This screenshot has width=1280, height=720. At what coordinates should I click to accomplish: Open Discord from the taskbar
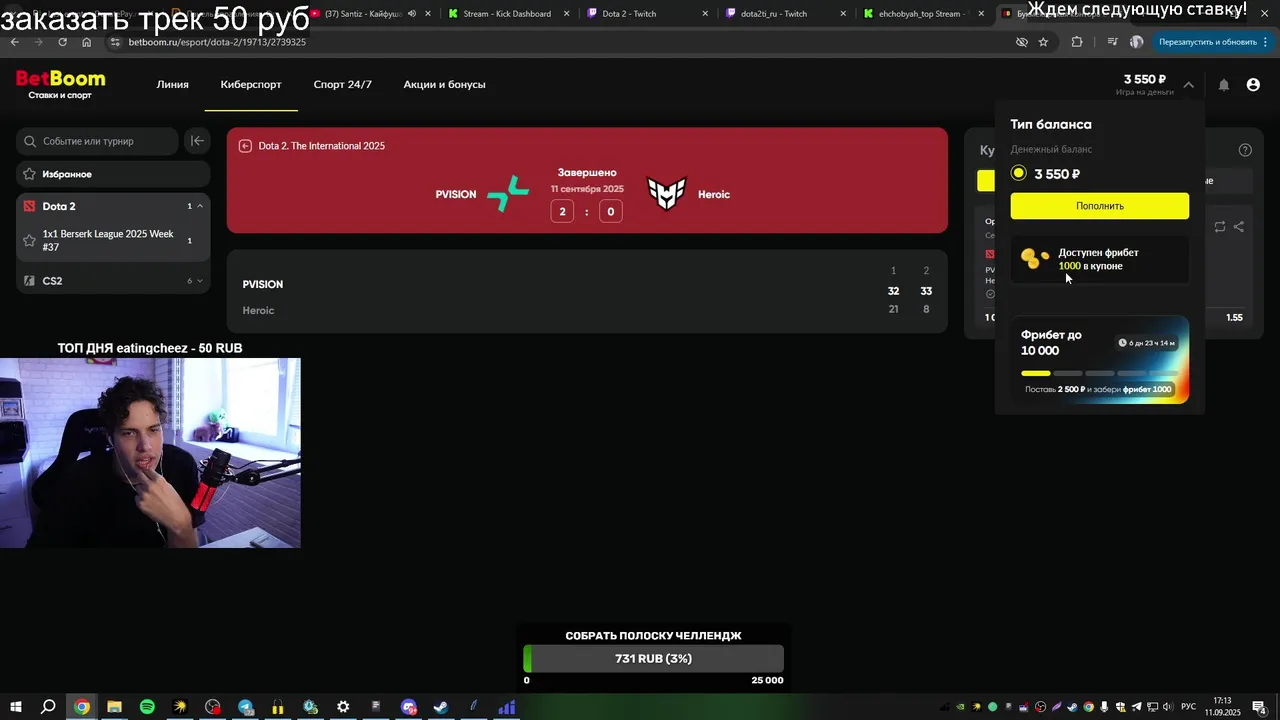[x=408, y=707]
